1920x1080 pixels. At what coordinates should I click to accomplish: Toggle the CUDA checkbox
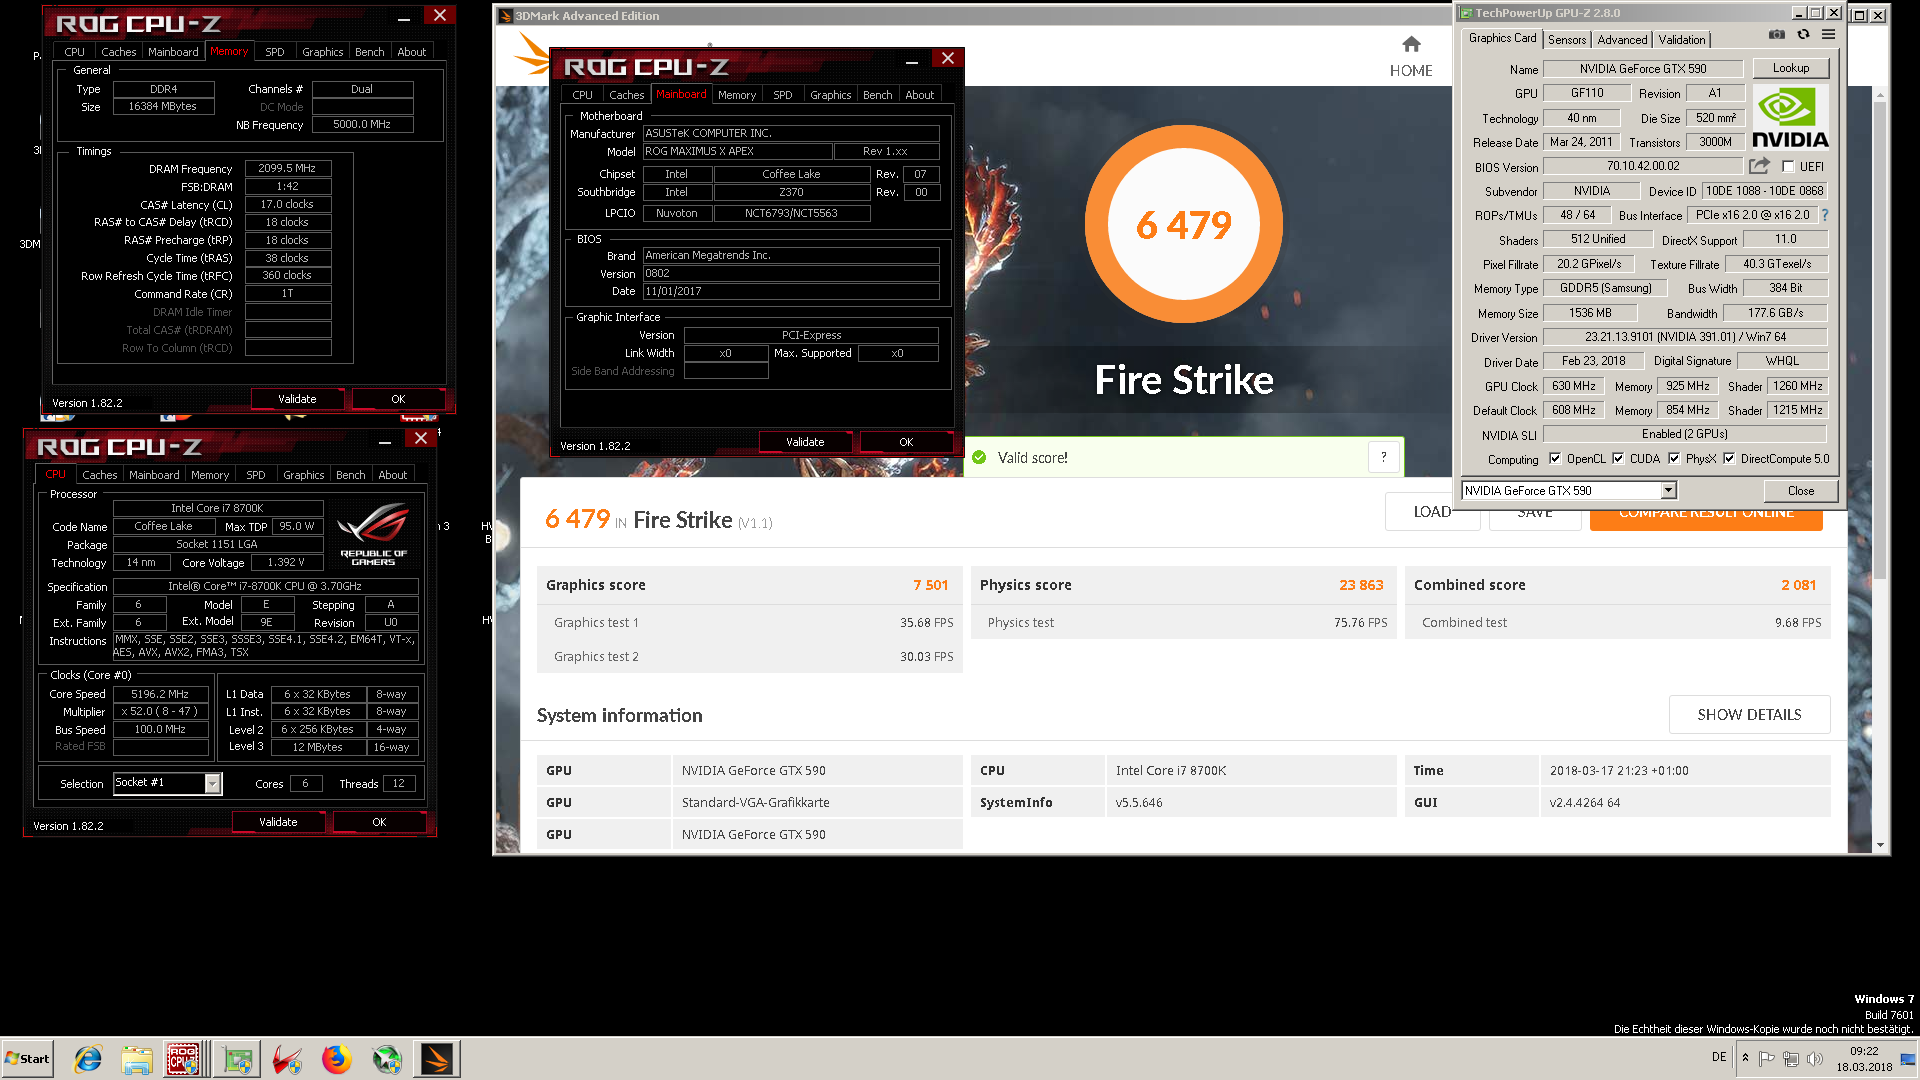pyautogui.click(x=1618, y=459)
